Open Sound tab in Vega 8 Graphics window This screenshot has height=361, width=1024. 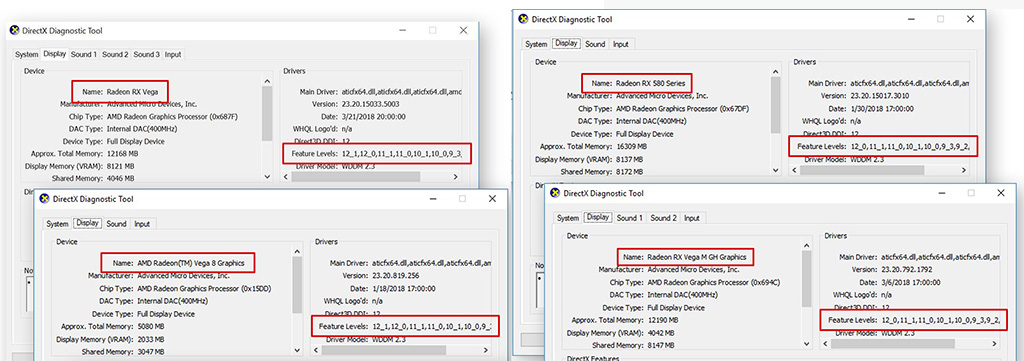116,224
